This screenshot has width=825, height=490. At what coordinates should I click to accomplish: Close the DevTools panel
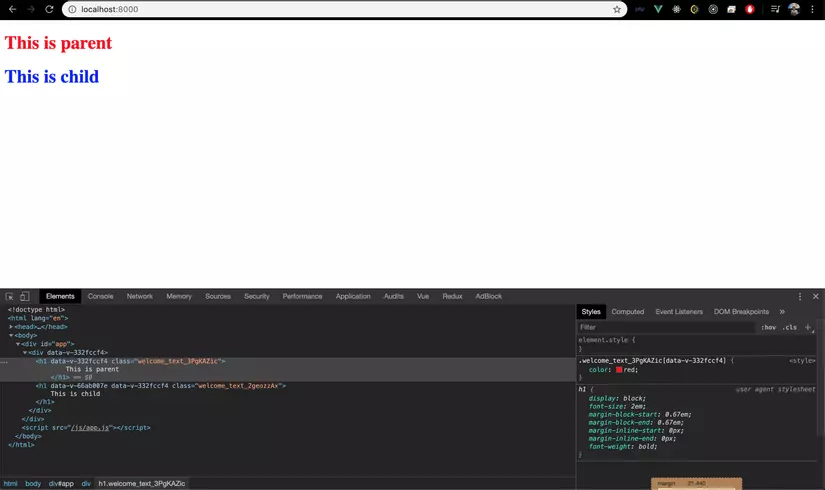816,296
